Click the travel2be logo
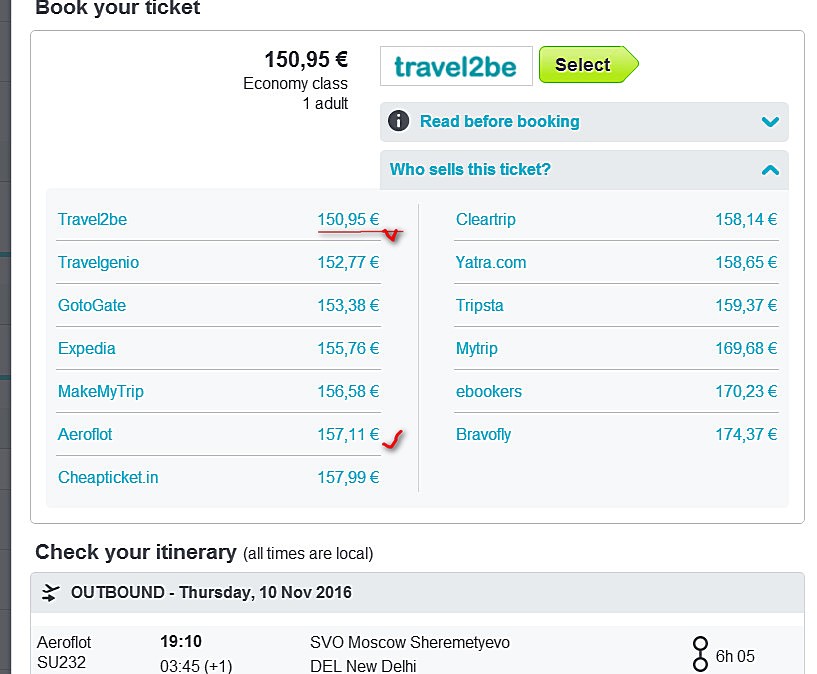Screen dimensions: 817x674 tap(455, 66)
